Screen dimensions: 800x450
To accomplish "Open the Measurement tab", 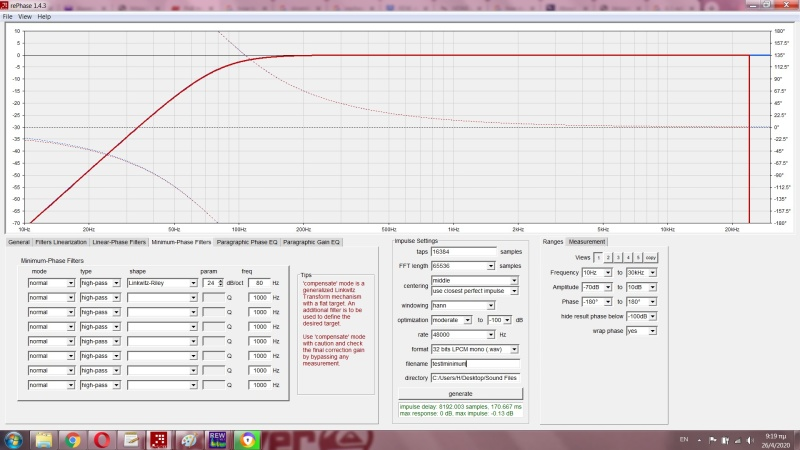I will (587, 242).
